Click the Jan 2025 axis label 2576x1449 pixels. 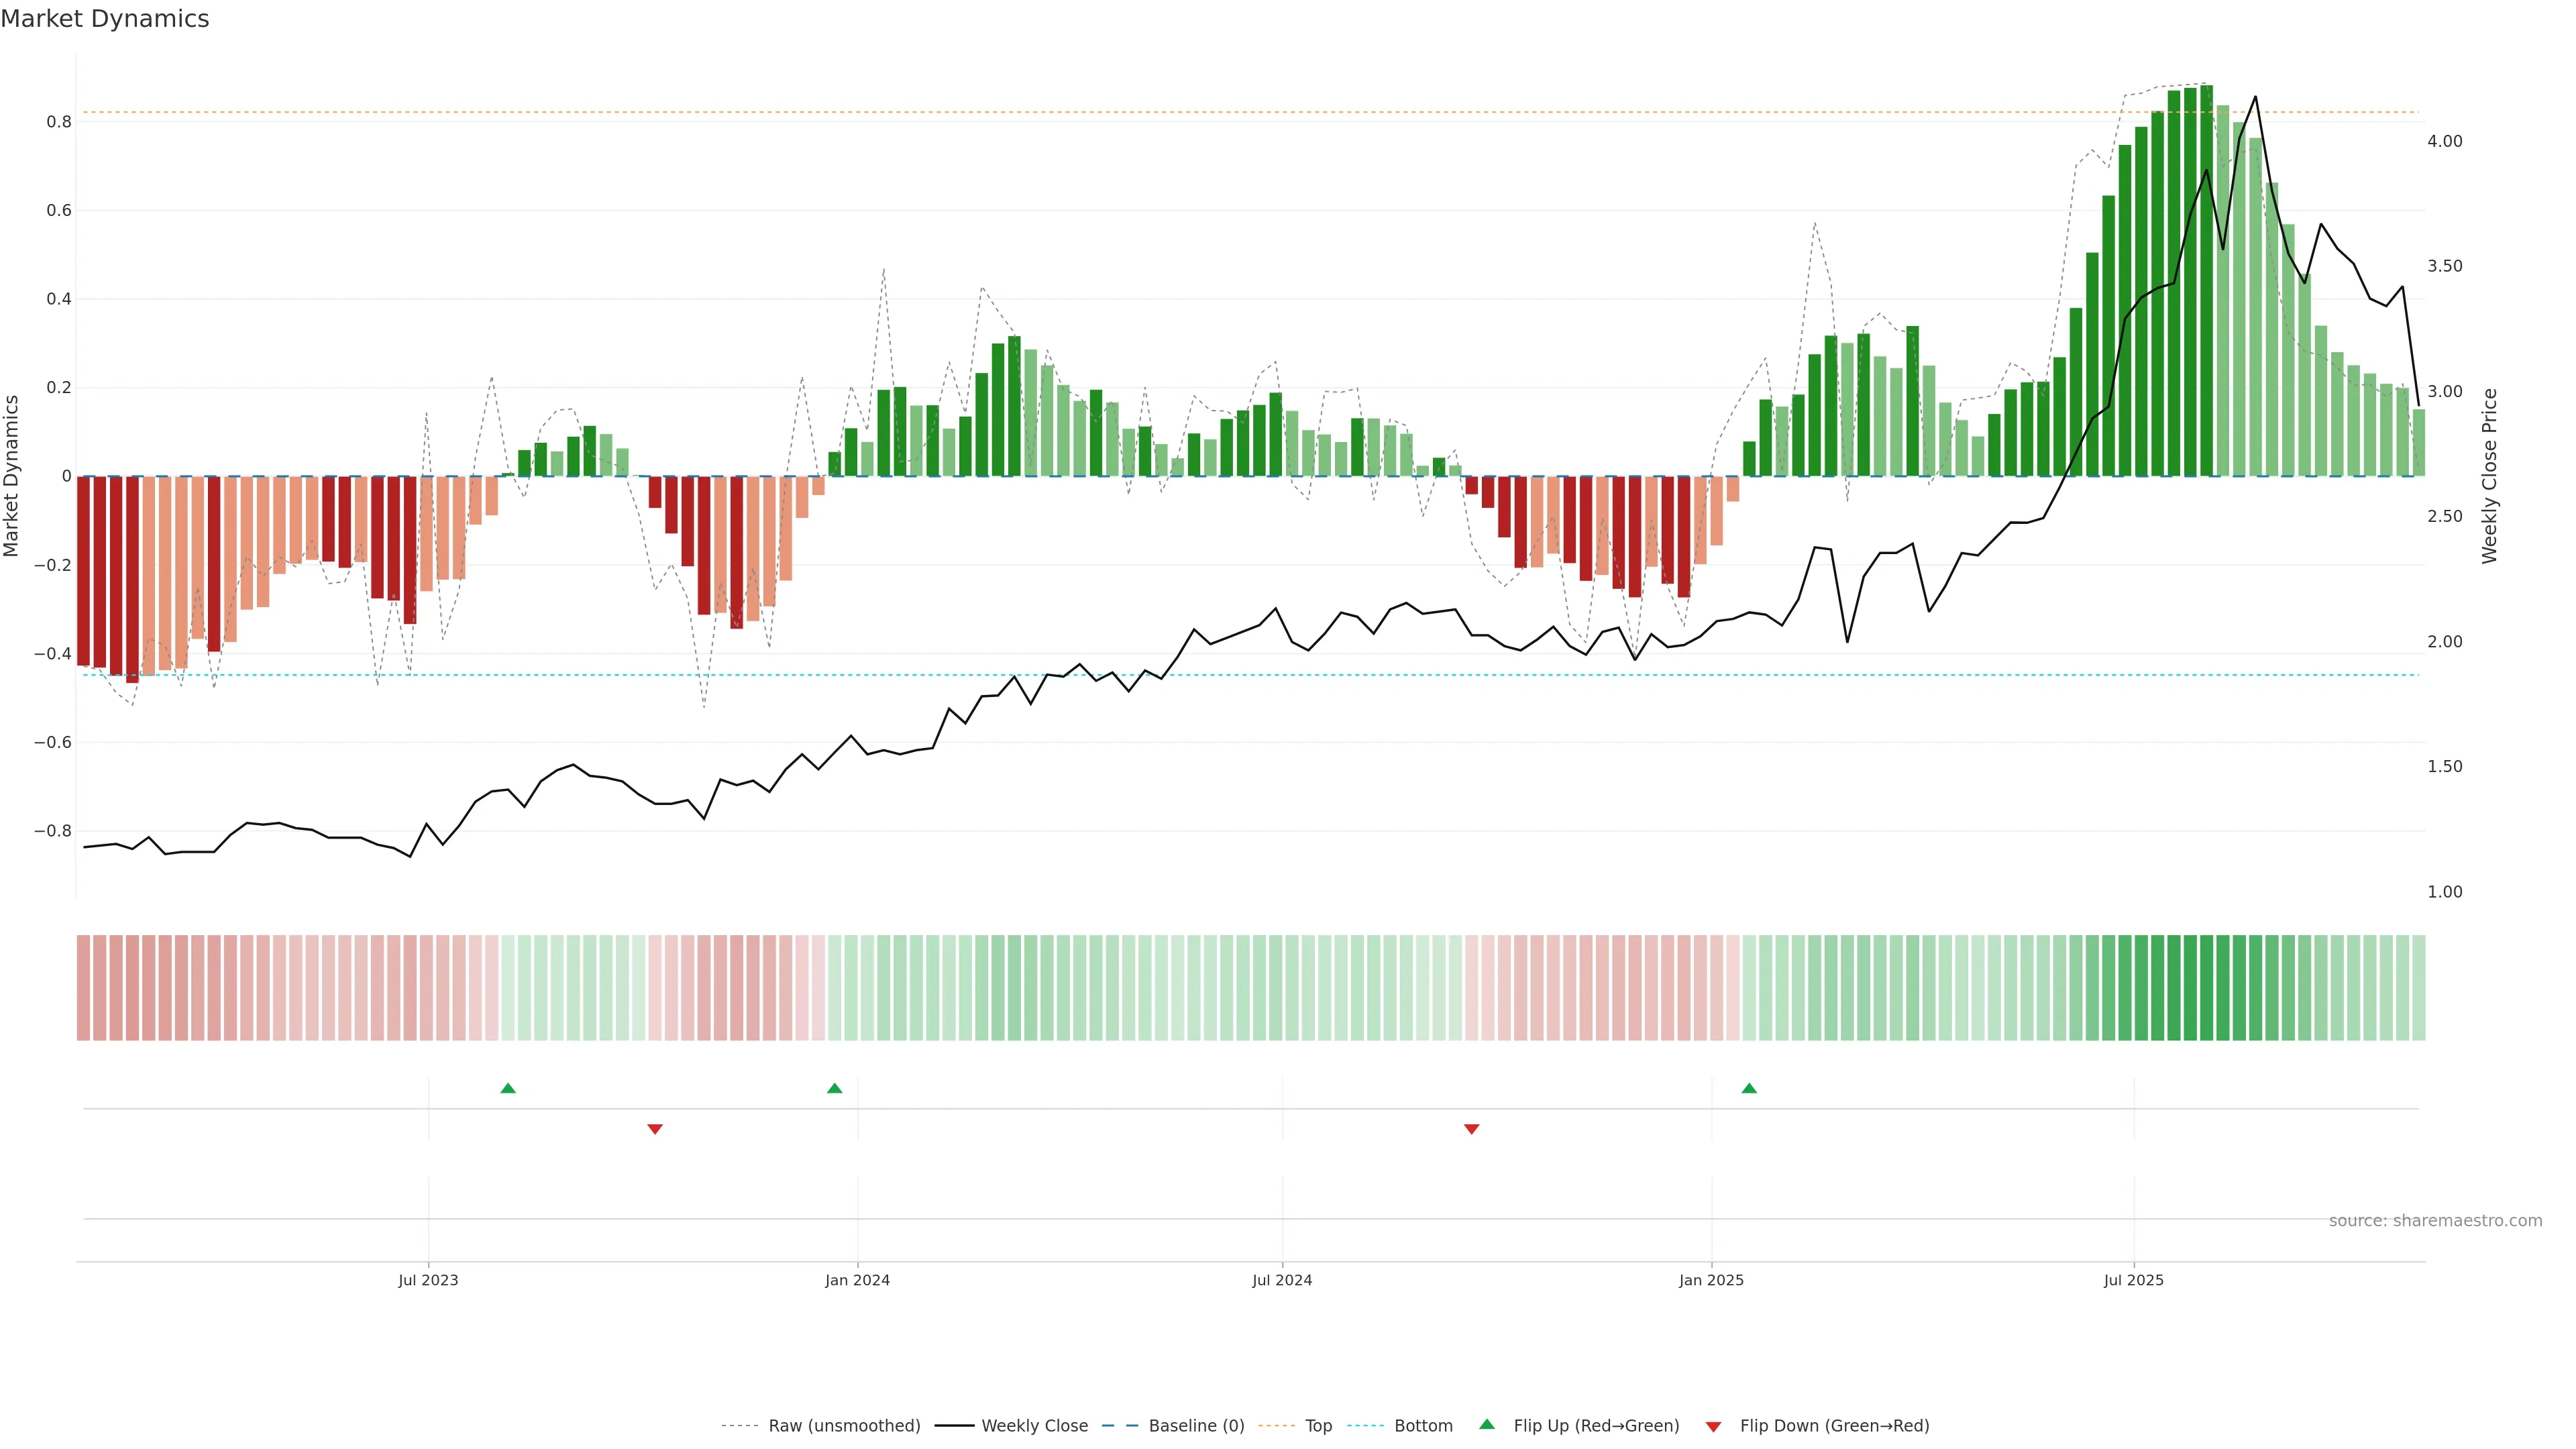click(x=1711, y=1280)
